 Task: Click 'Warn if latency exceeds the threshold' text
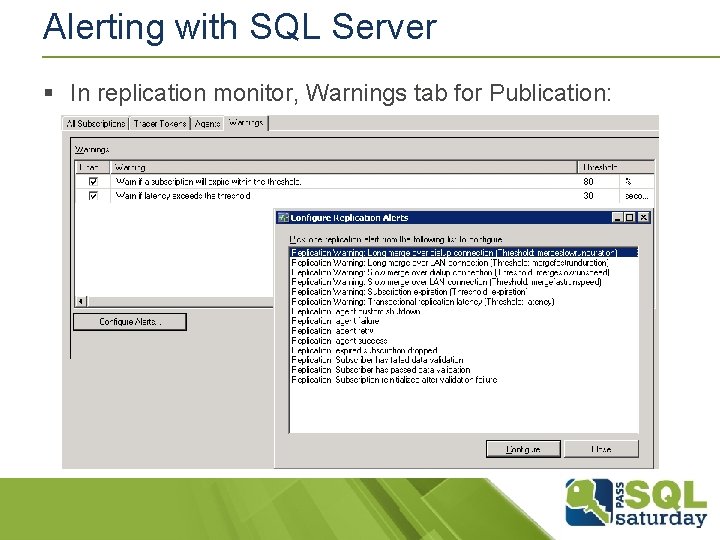coord(183,196)
